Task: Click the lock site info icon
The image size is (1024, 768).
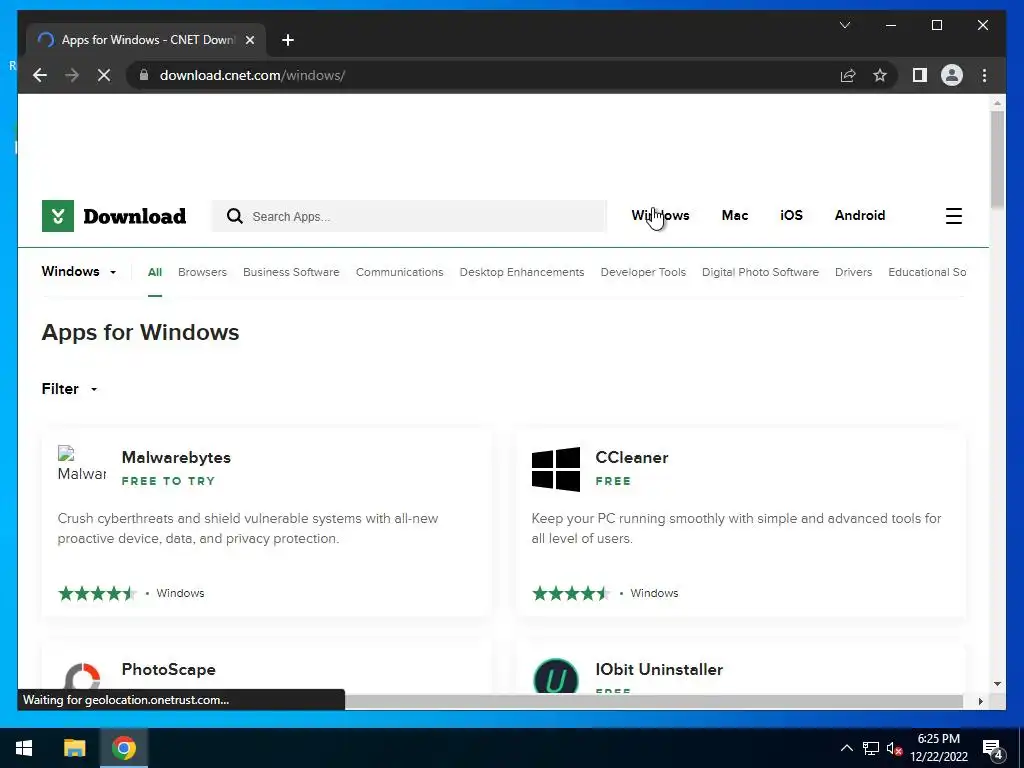Action: pos(144,75)
